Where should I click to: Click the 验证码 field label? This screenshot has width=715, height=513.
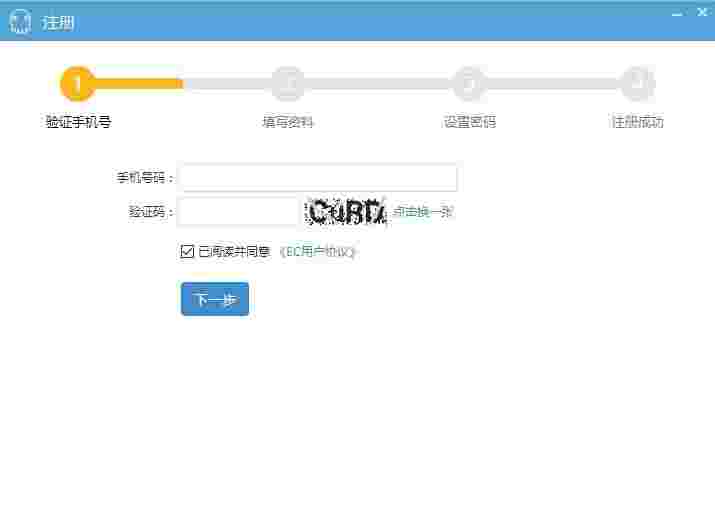point(150,212)
